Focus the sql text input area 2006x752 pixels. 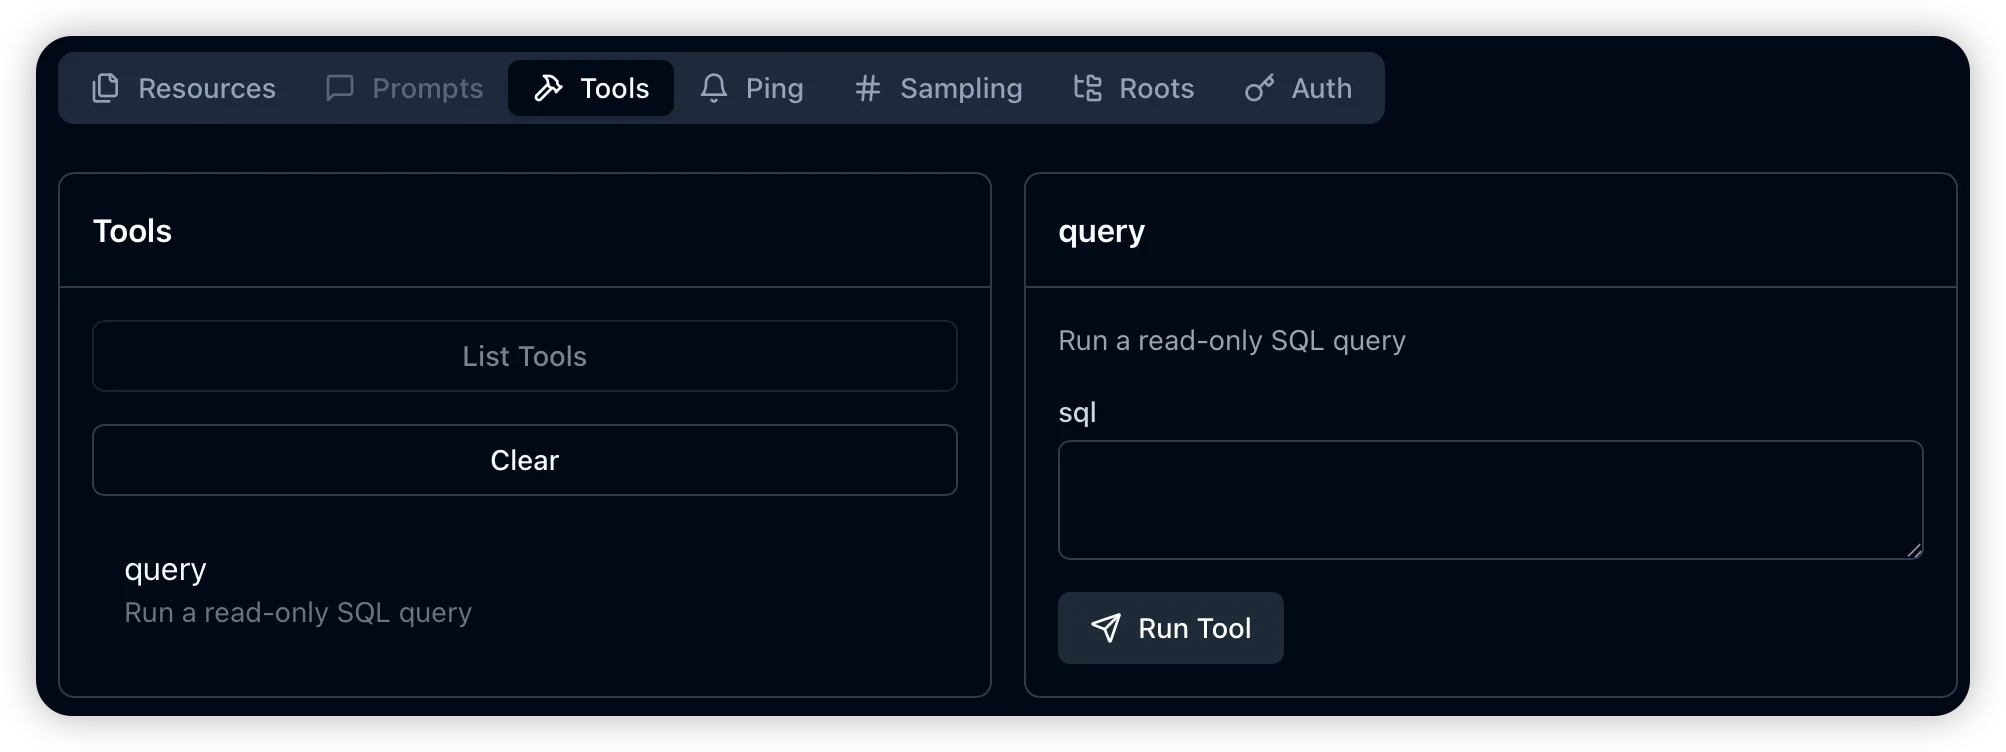point(1489,500)
